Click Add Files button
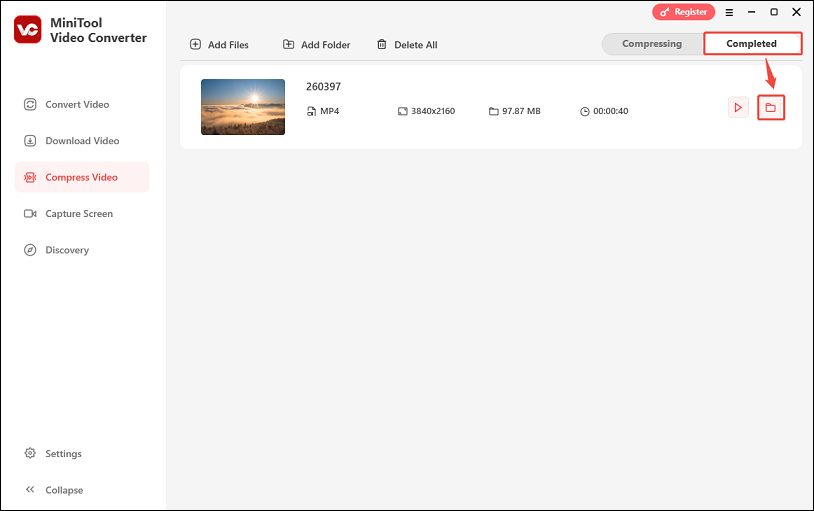The height and width of the screenshot is (511, 814). 219,45
